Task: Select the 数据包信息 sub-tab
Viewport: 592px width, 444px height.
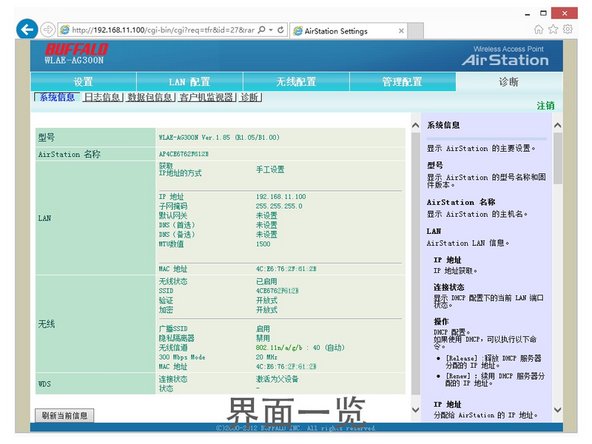Action: (150, 97)
